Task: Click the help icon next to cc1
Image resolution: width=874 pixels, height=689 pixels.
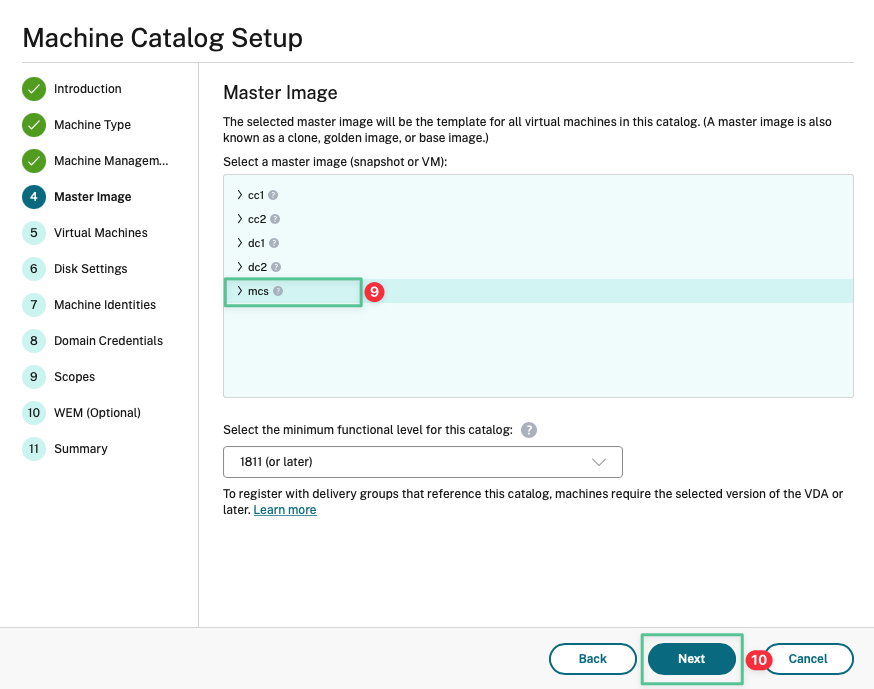Action: coord(273,195)
